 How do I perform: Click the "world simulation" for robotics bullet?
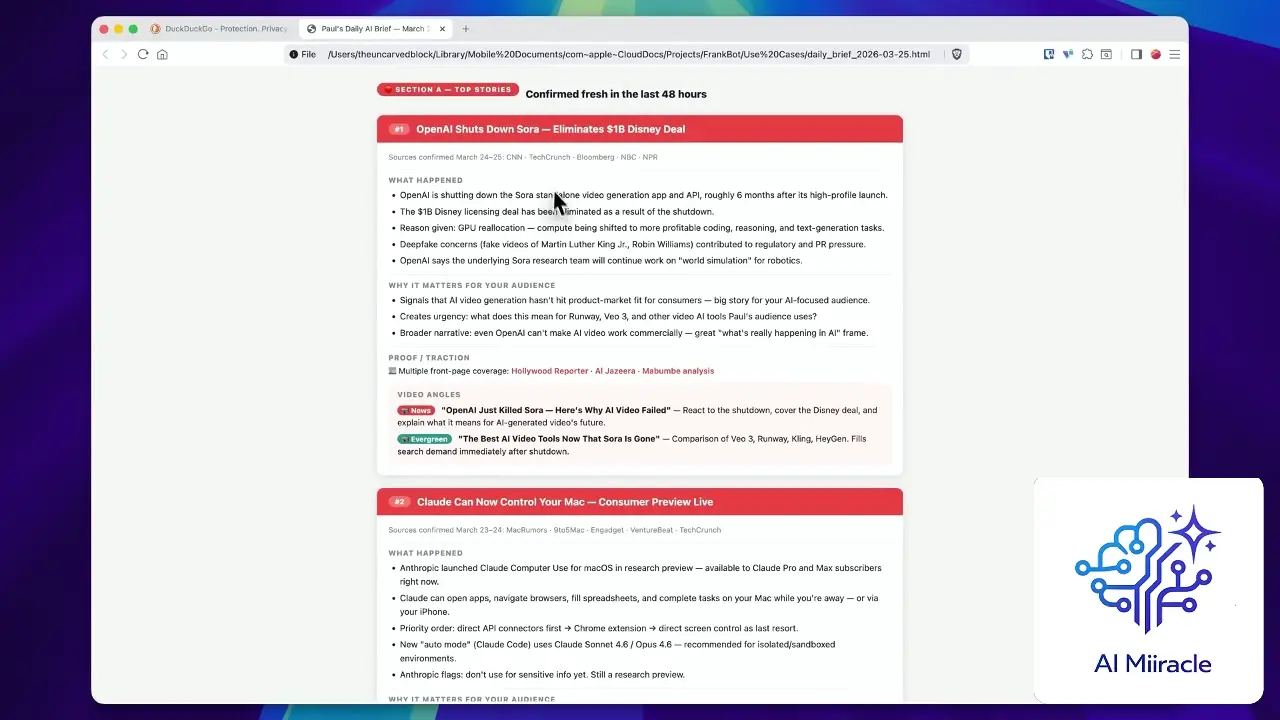point(601,261)
